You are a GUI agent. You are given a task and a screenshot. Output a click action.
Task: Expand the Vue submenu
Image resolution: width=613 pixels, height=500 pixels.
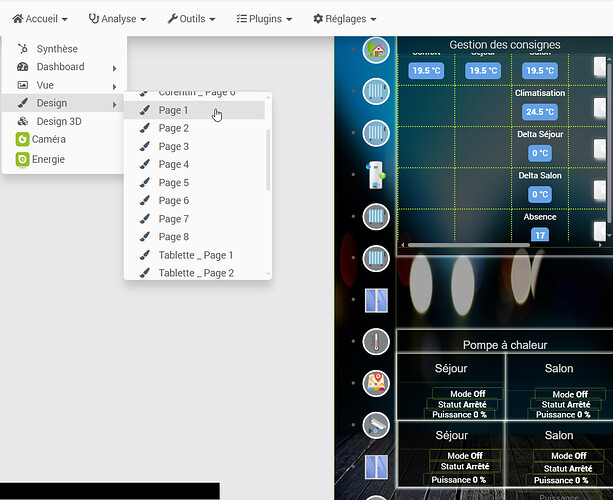click(x=65, y=85)
